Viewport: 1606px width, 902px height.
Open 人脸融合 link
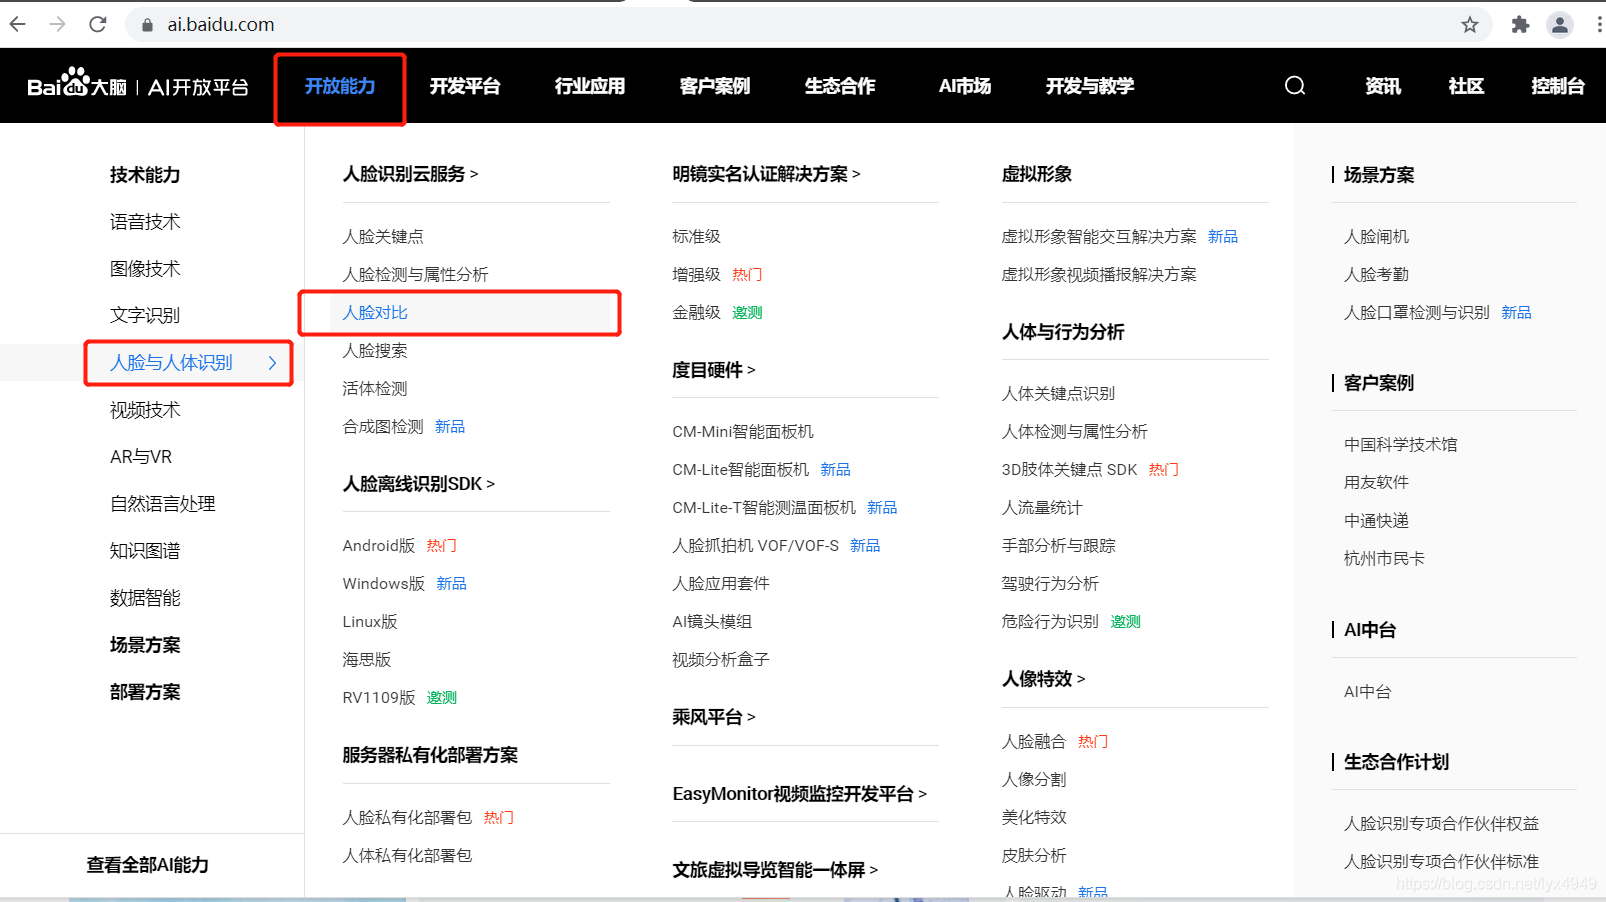click(x=1034, y=742)
